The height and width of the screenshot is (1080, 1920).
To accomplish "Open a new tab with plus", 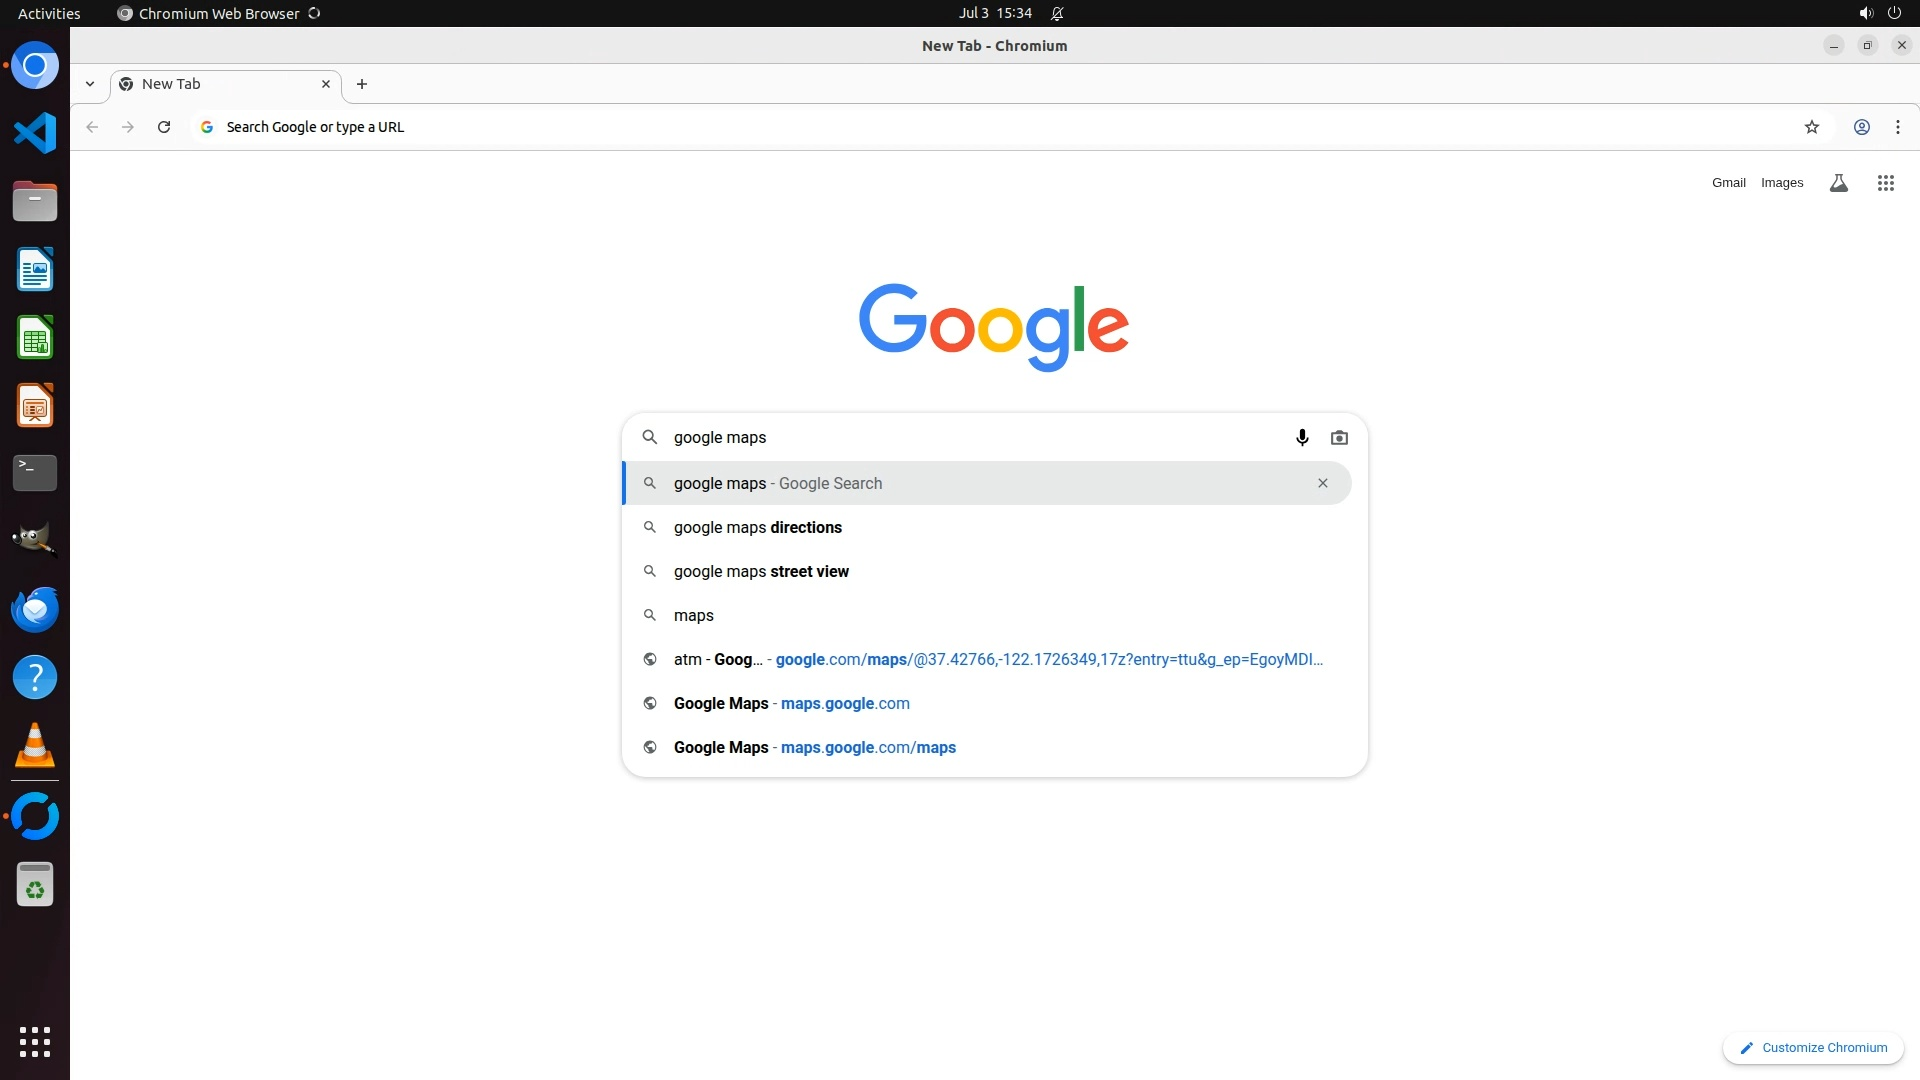I will click(362, 84).
